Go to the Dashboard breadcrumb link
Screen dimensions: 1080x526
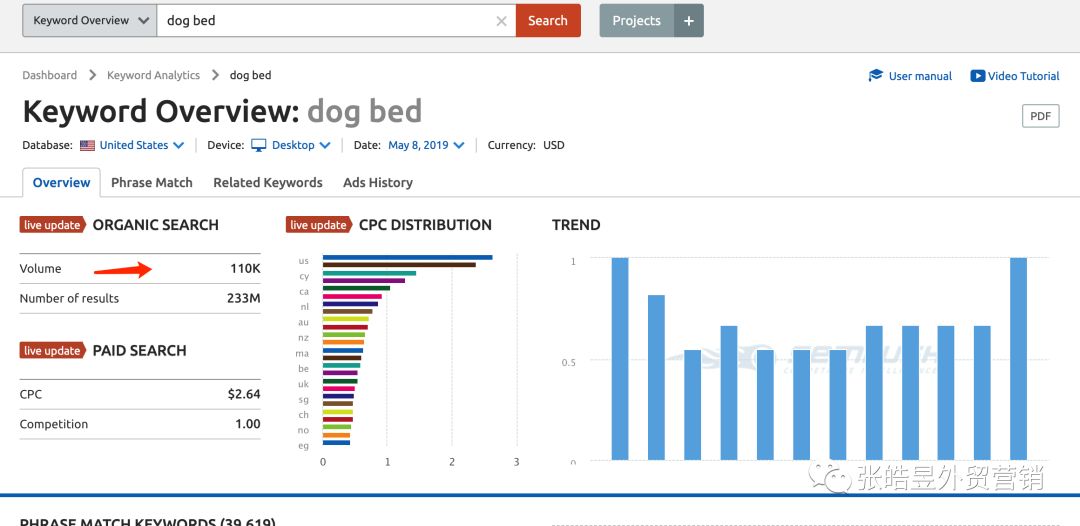coord(50,75)
